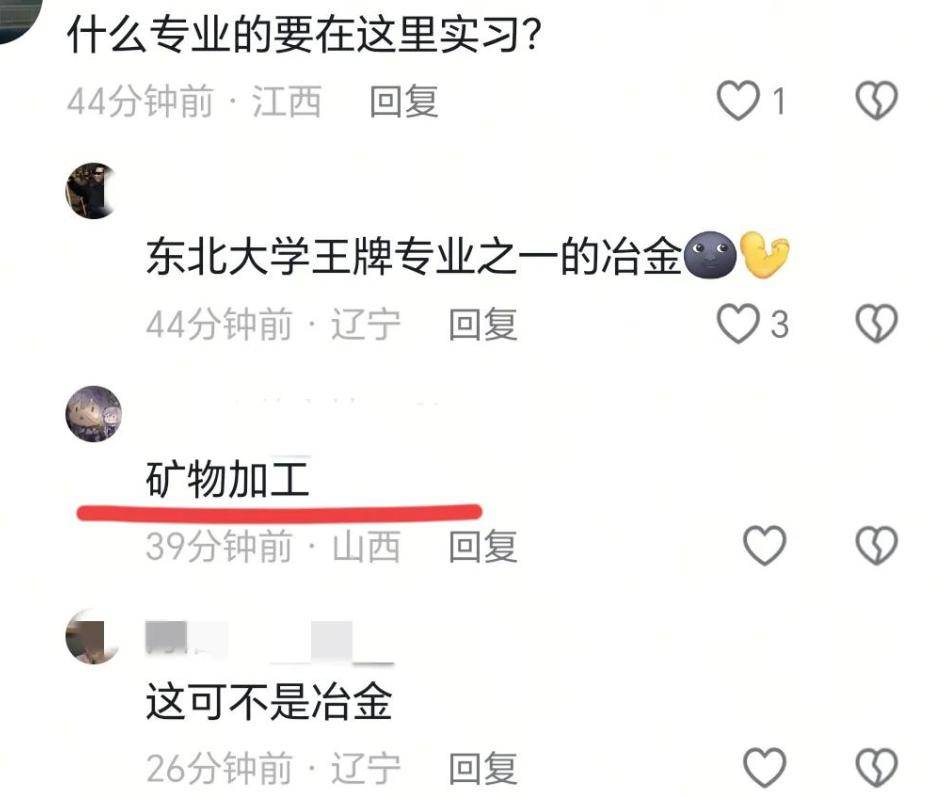Screen dimensions: 942x796
Task: Like the 什么专业的要在这里实习 comment
Action: click(x=738, y=100)
